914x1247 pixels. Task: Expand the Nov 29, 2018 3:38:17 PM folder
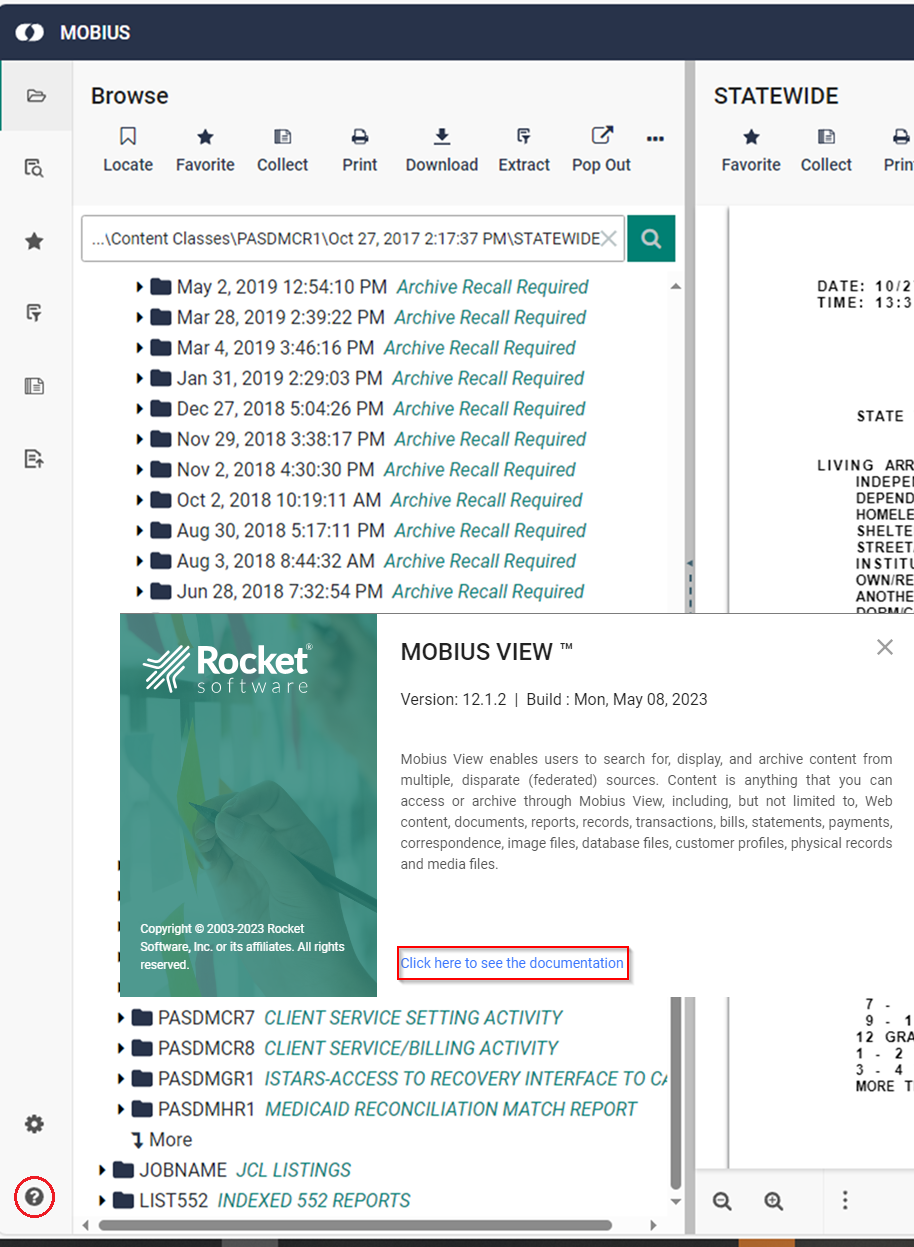pyautogui.click(x=140, y=440)
